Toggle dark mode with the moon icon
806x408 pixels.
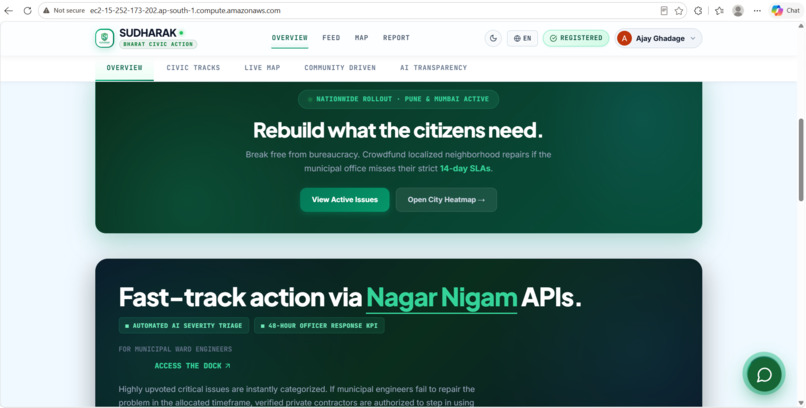493,38
